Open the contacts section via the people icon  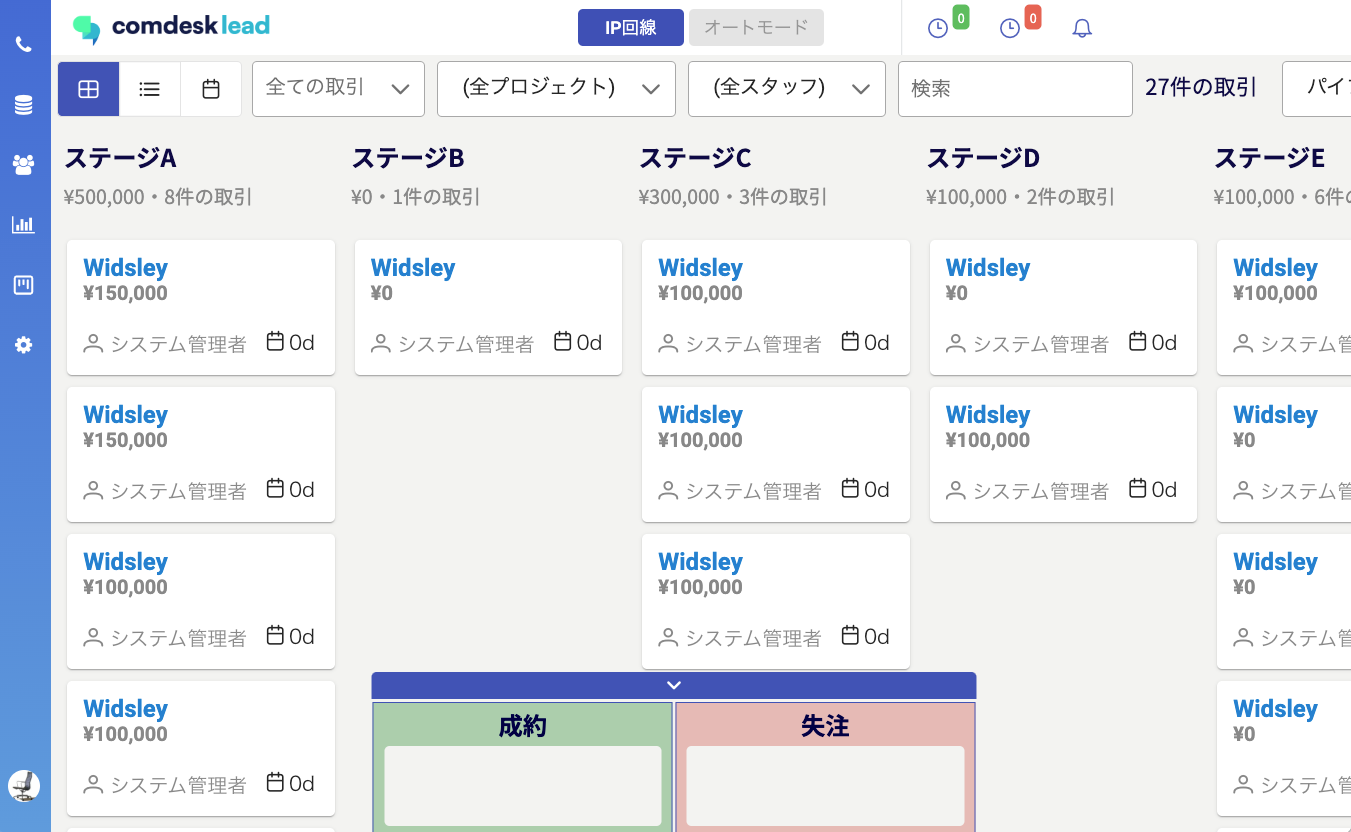[x=24, y=164]
